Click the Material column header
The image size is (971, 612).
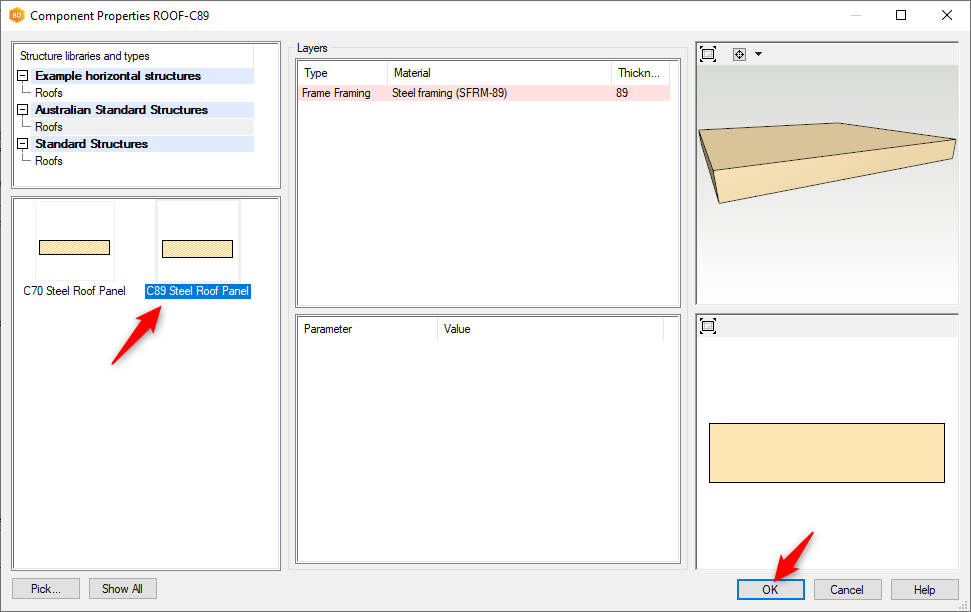click(498, 73)
